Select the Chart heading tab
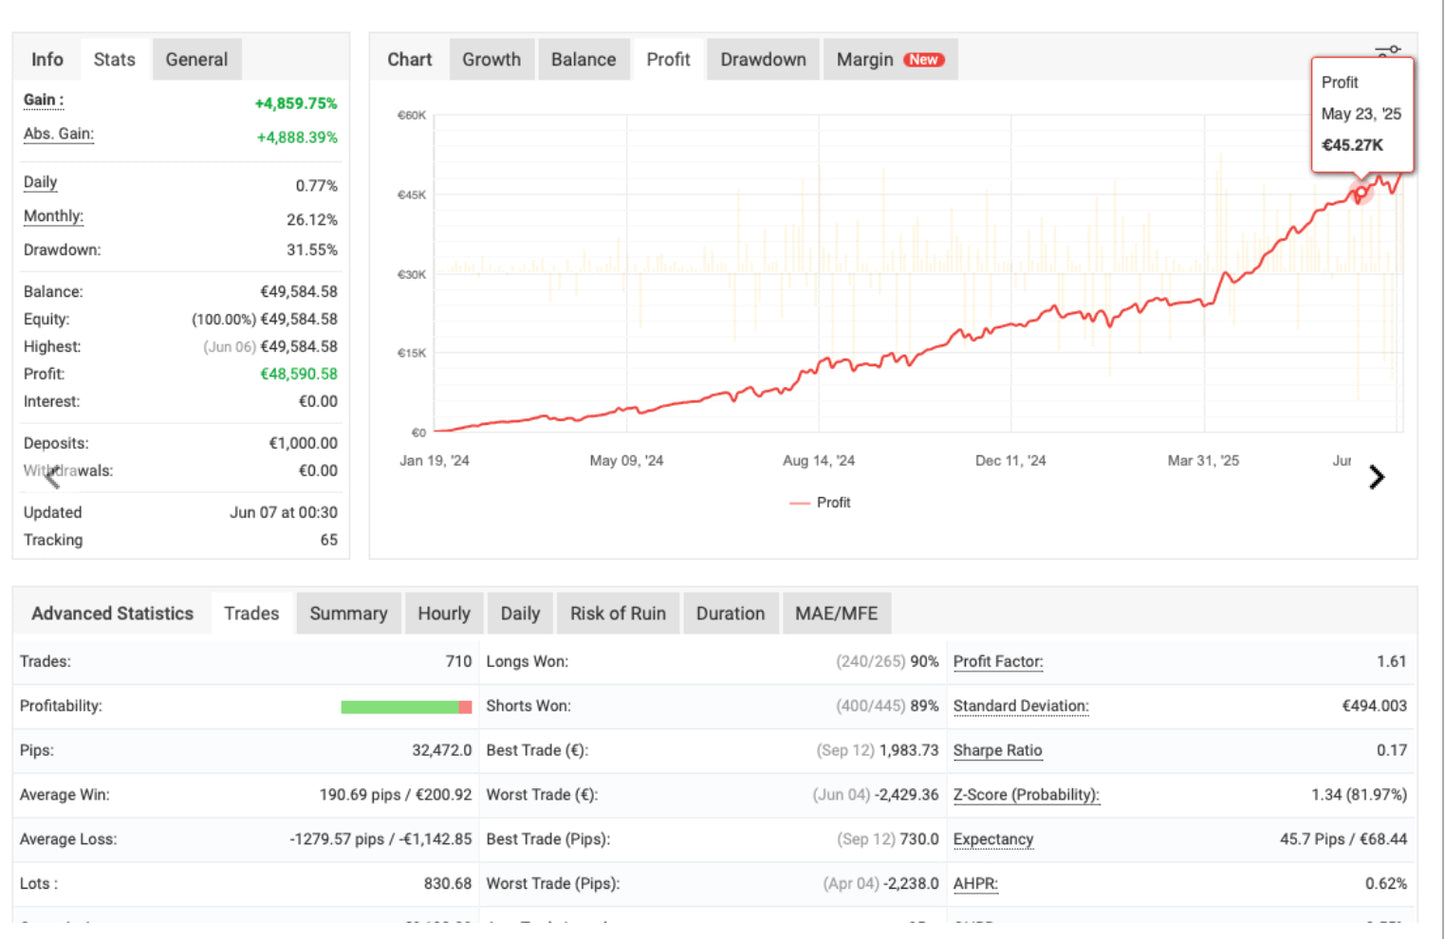Image resolution: width=1445 pixels, height=939 pixels. [410, 60]
